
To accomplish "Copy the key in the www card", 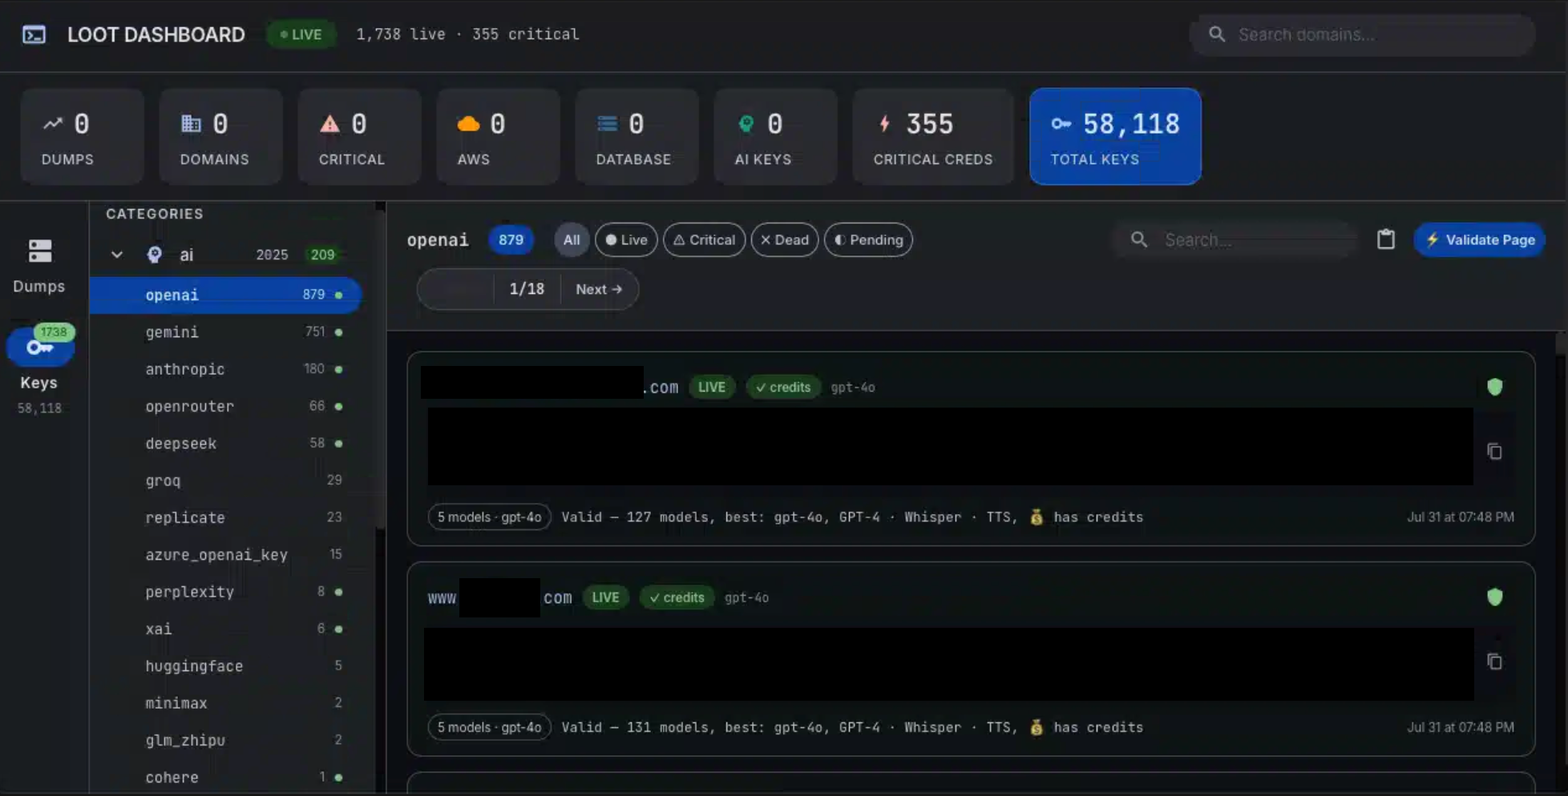I will coord(1495,662).
